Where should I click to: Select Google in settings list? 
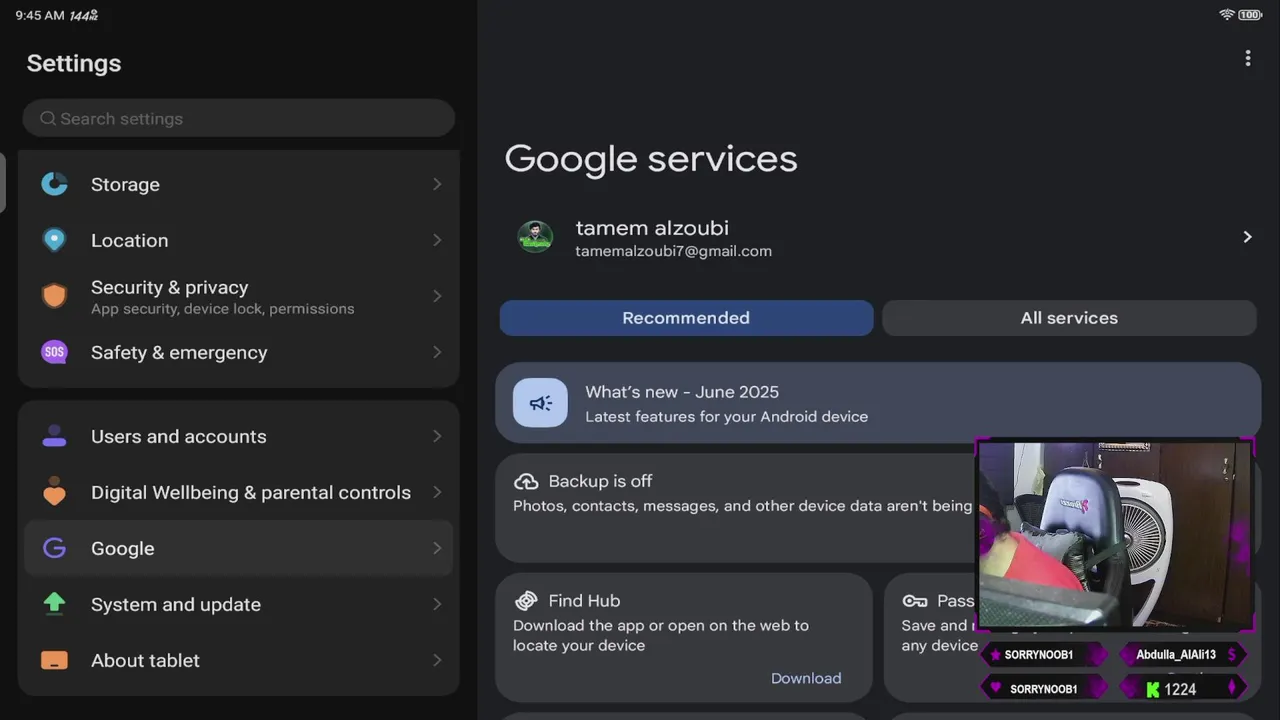239,548
